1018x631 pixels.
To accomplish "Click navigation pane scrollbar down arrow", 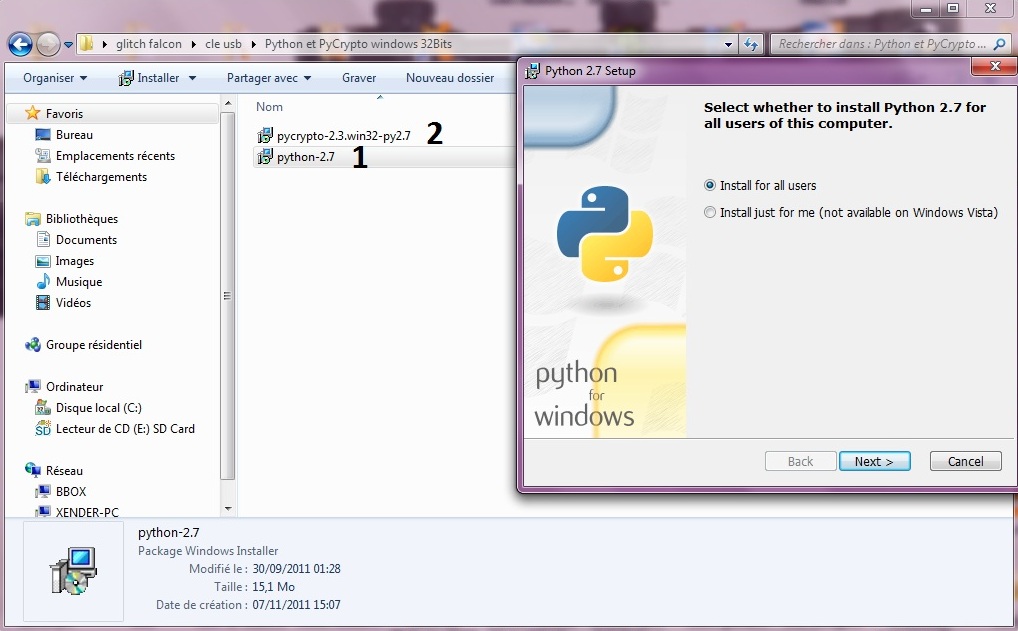I will [227, 509].
